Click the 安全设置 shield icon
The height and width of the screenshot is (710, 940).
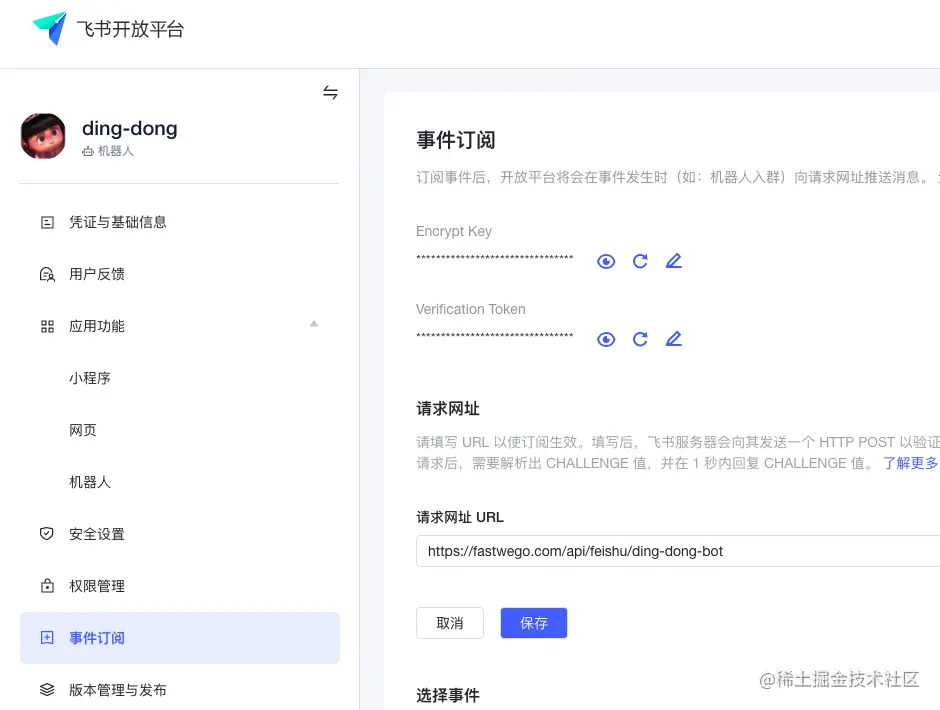pos(47,534)
